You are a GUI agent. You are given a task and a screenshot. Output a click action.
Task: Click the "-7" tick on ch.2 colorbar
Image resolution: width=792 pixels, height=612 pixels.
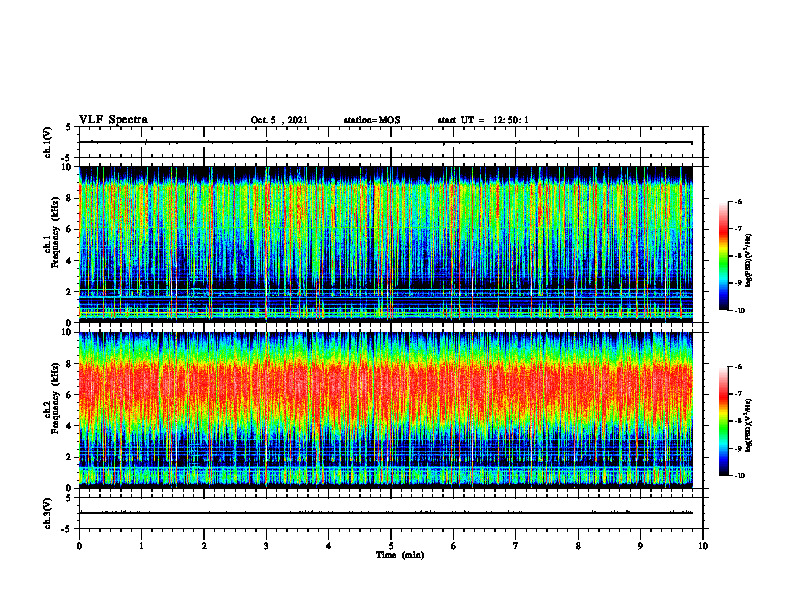[x=738, y=394]
